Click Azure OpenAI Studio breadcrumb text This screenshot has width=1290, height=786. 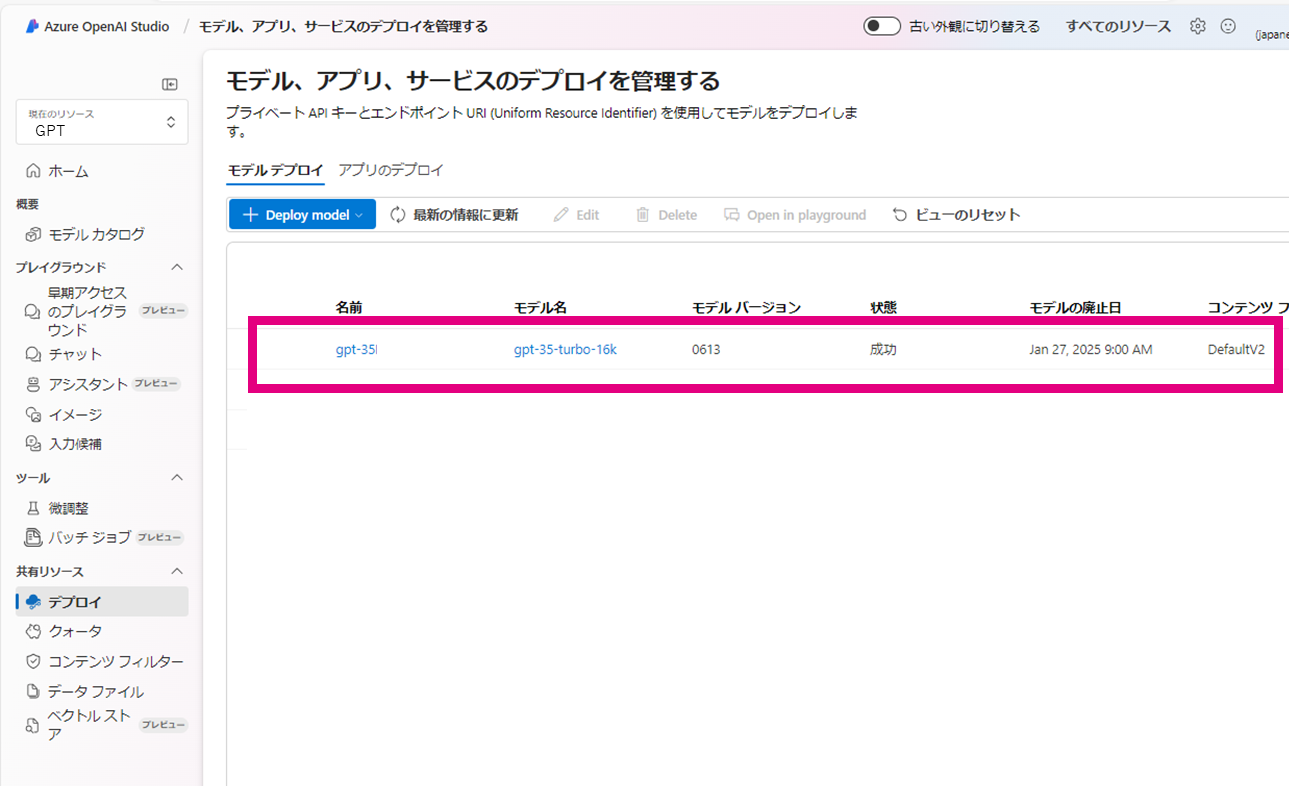pyautogui.click(x=107, y=27)
